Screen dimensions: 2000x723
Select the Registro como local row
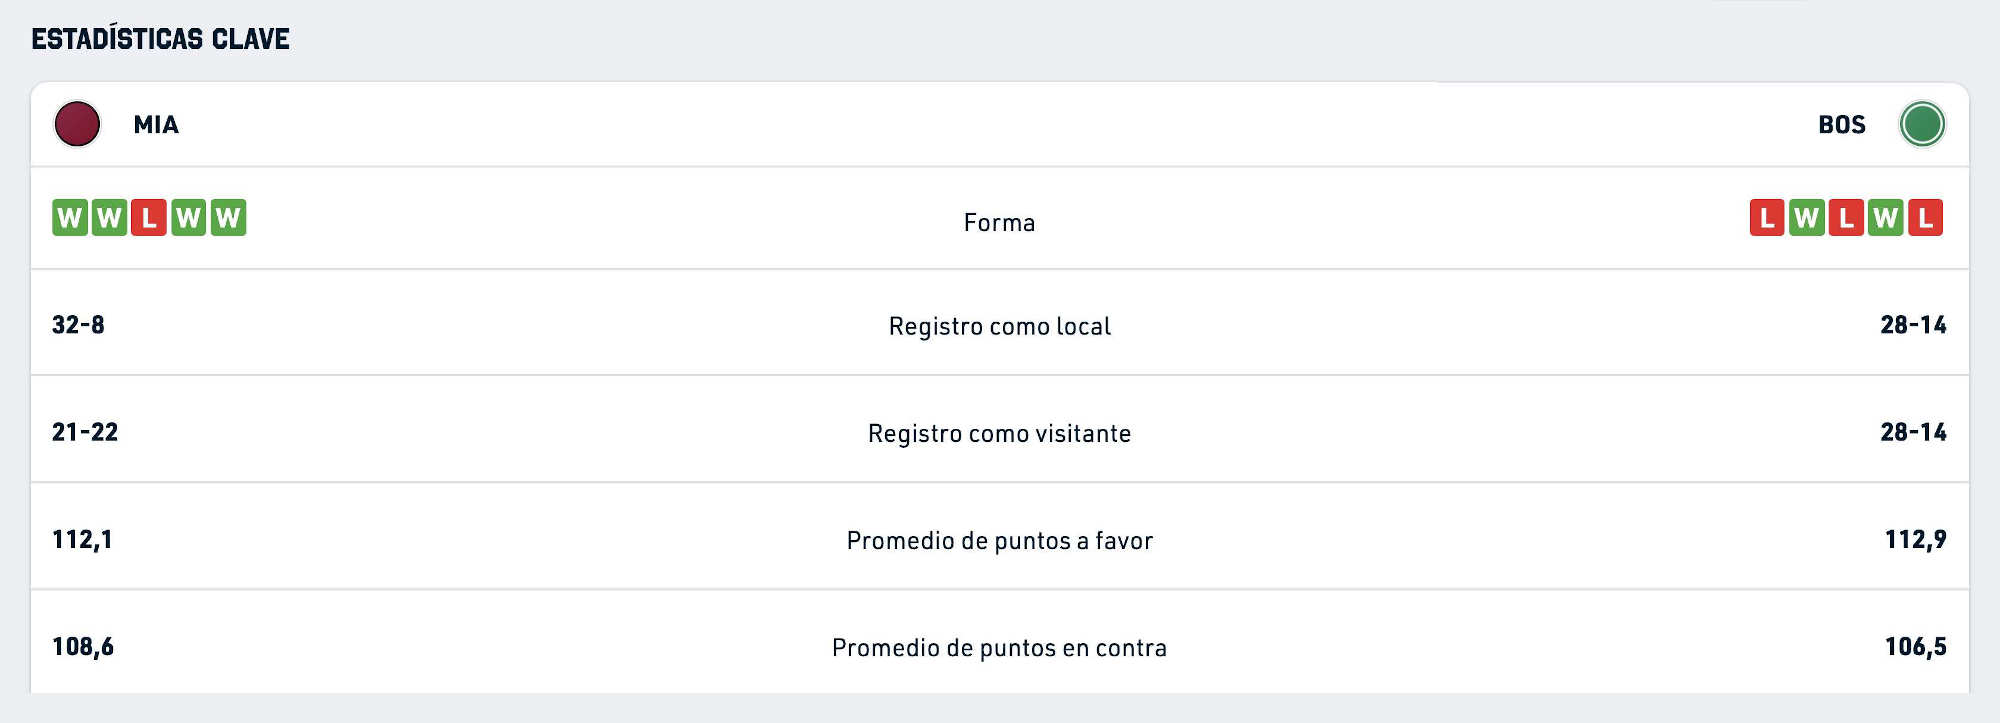click(x=1000, y=323)
